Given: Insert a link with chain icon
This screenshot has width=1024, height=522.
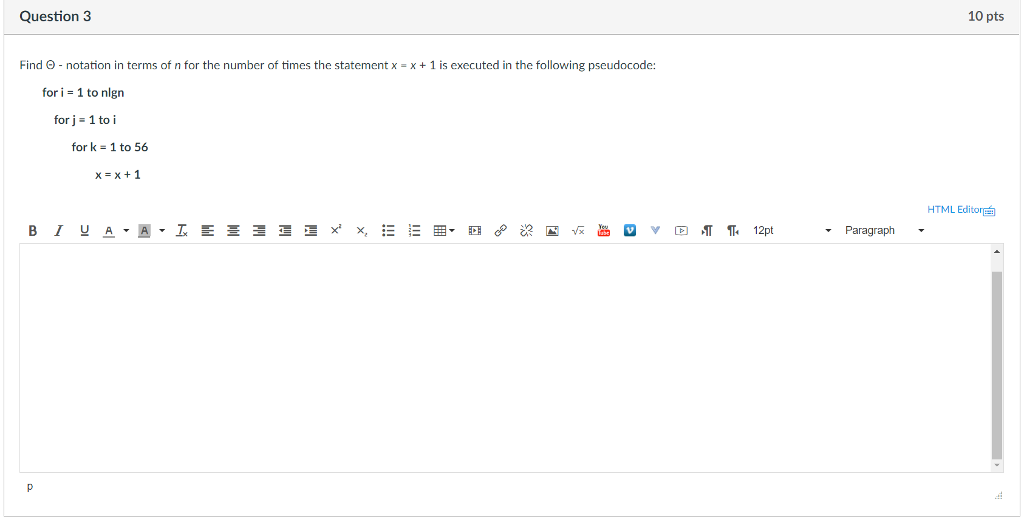Looking at the screenshot, I should (x=501, y=231).
